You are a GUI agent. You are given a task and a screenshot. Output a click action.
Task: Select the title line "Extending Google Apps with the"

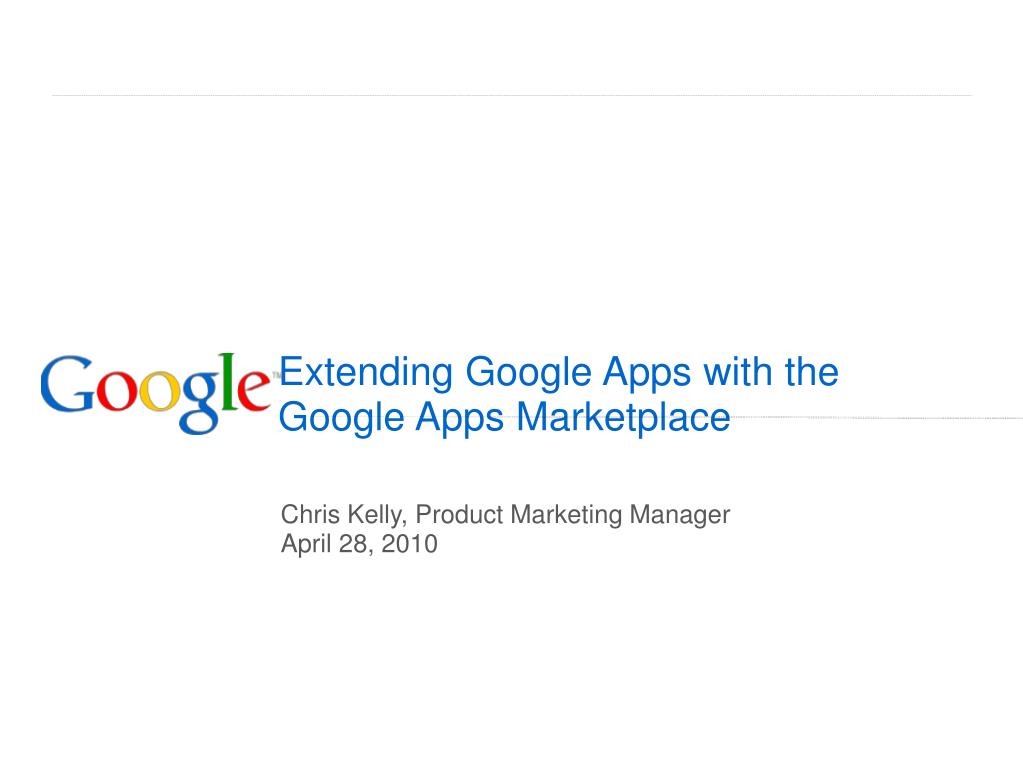[558, 372]
